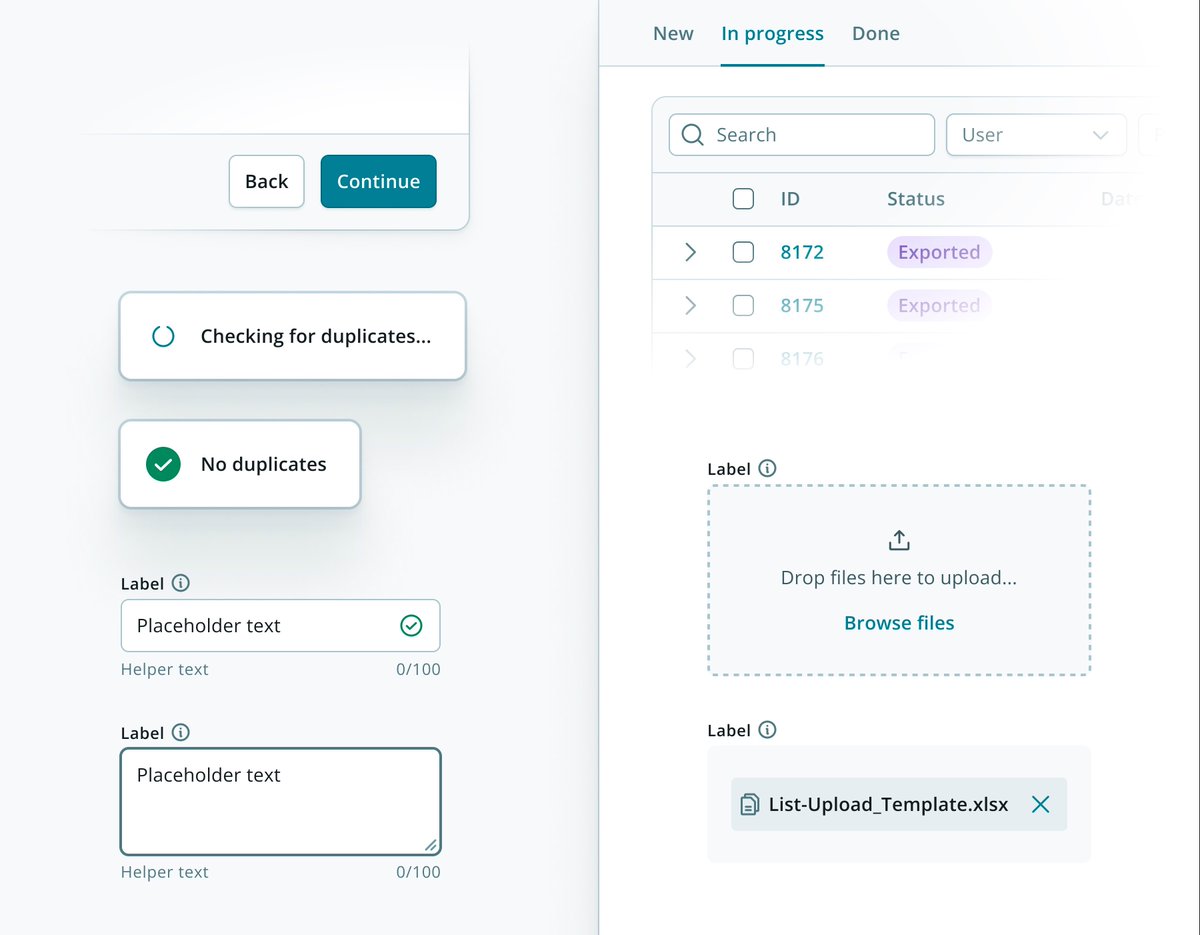Click info icon beside single-line input Label
Screen dimensions: 1200x935
180,583
